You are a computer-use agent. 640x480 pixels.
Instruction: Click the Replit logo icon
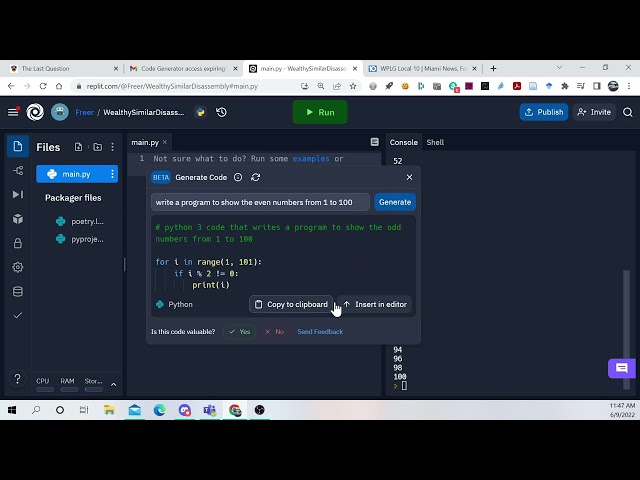[x=35, y=112]
